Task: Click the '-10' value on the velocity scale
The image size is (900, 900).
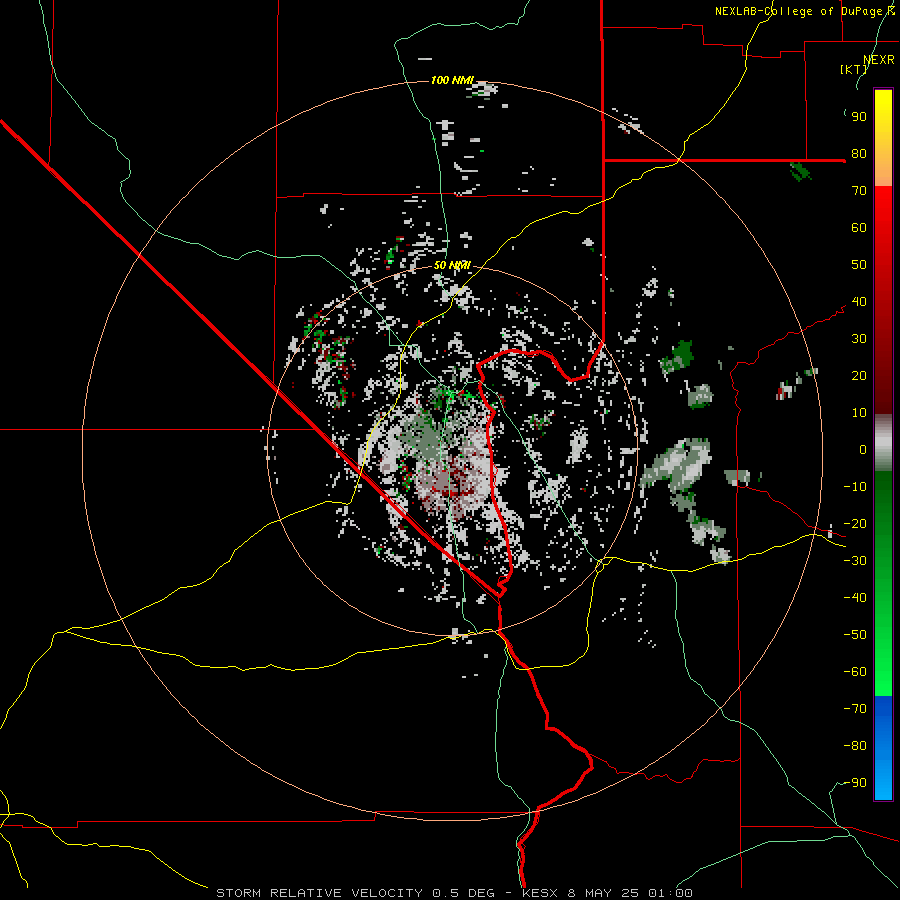Action: click(x=855, y=487)
